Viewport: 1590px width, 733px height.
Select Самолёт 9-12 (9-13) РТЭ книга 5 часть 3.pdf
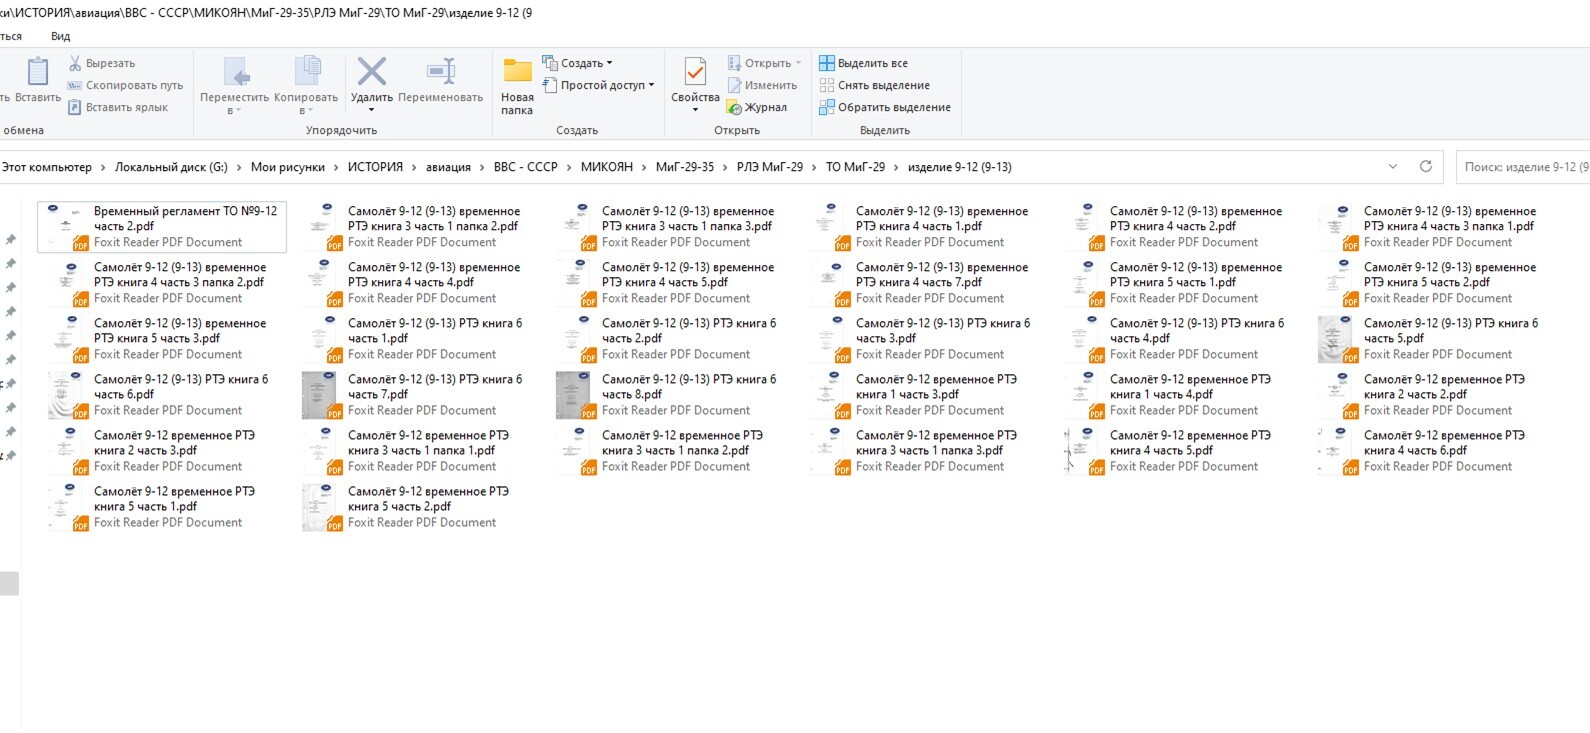[162, 339]
